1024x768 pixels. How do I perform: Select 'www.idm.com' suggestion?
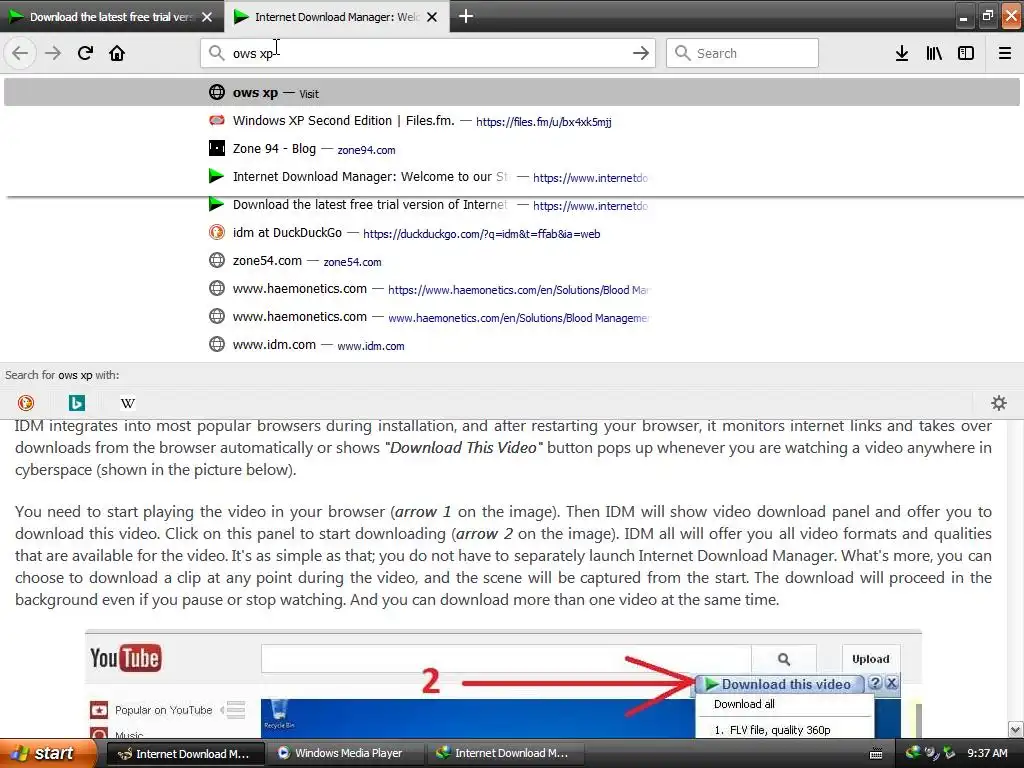click(511, 345)
